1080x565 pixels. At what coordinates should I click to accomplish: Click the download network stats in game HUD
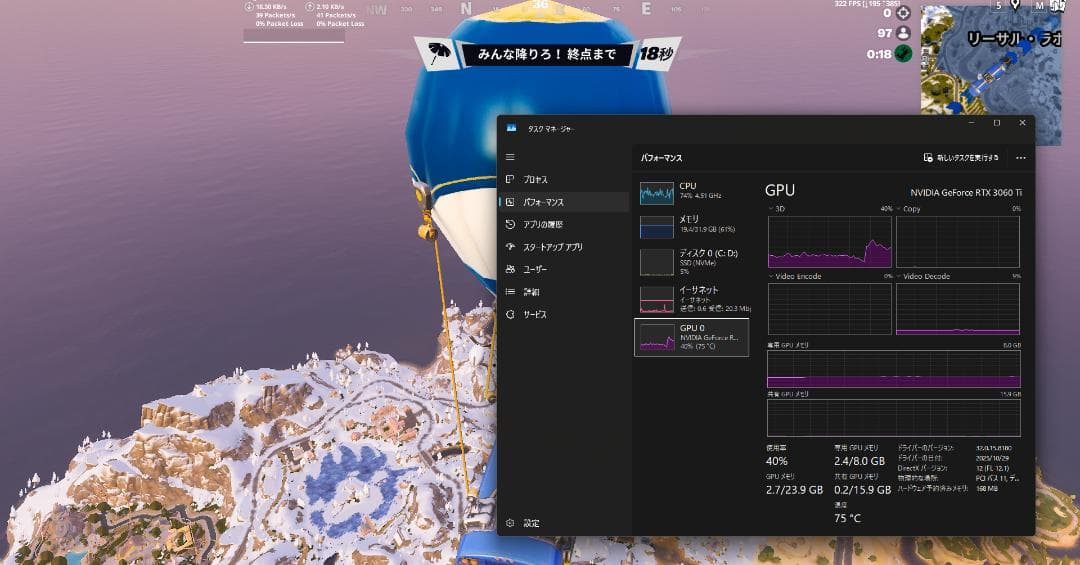tap(275, 14)
